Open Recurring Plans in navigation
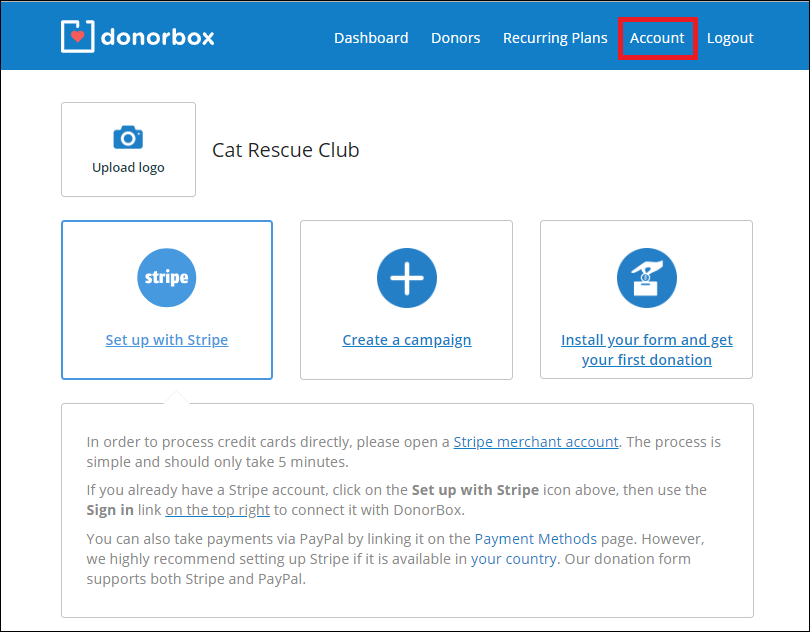Image resolution: width=810 pixels, height=632 pixels. pos(555,38)
